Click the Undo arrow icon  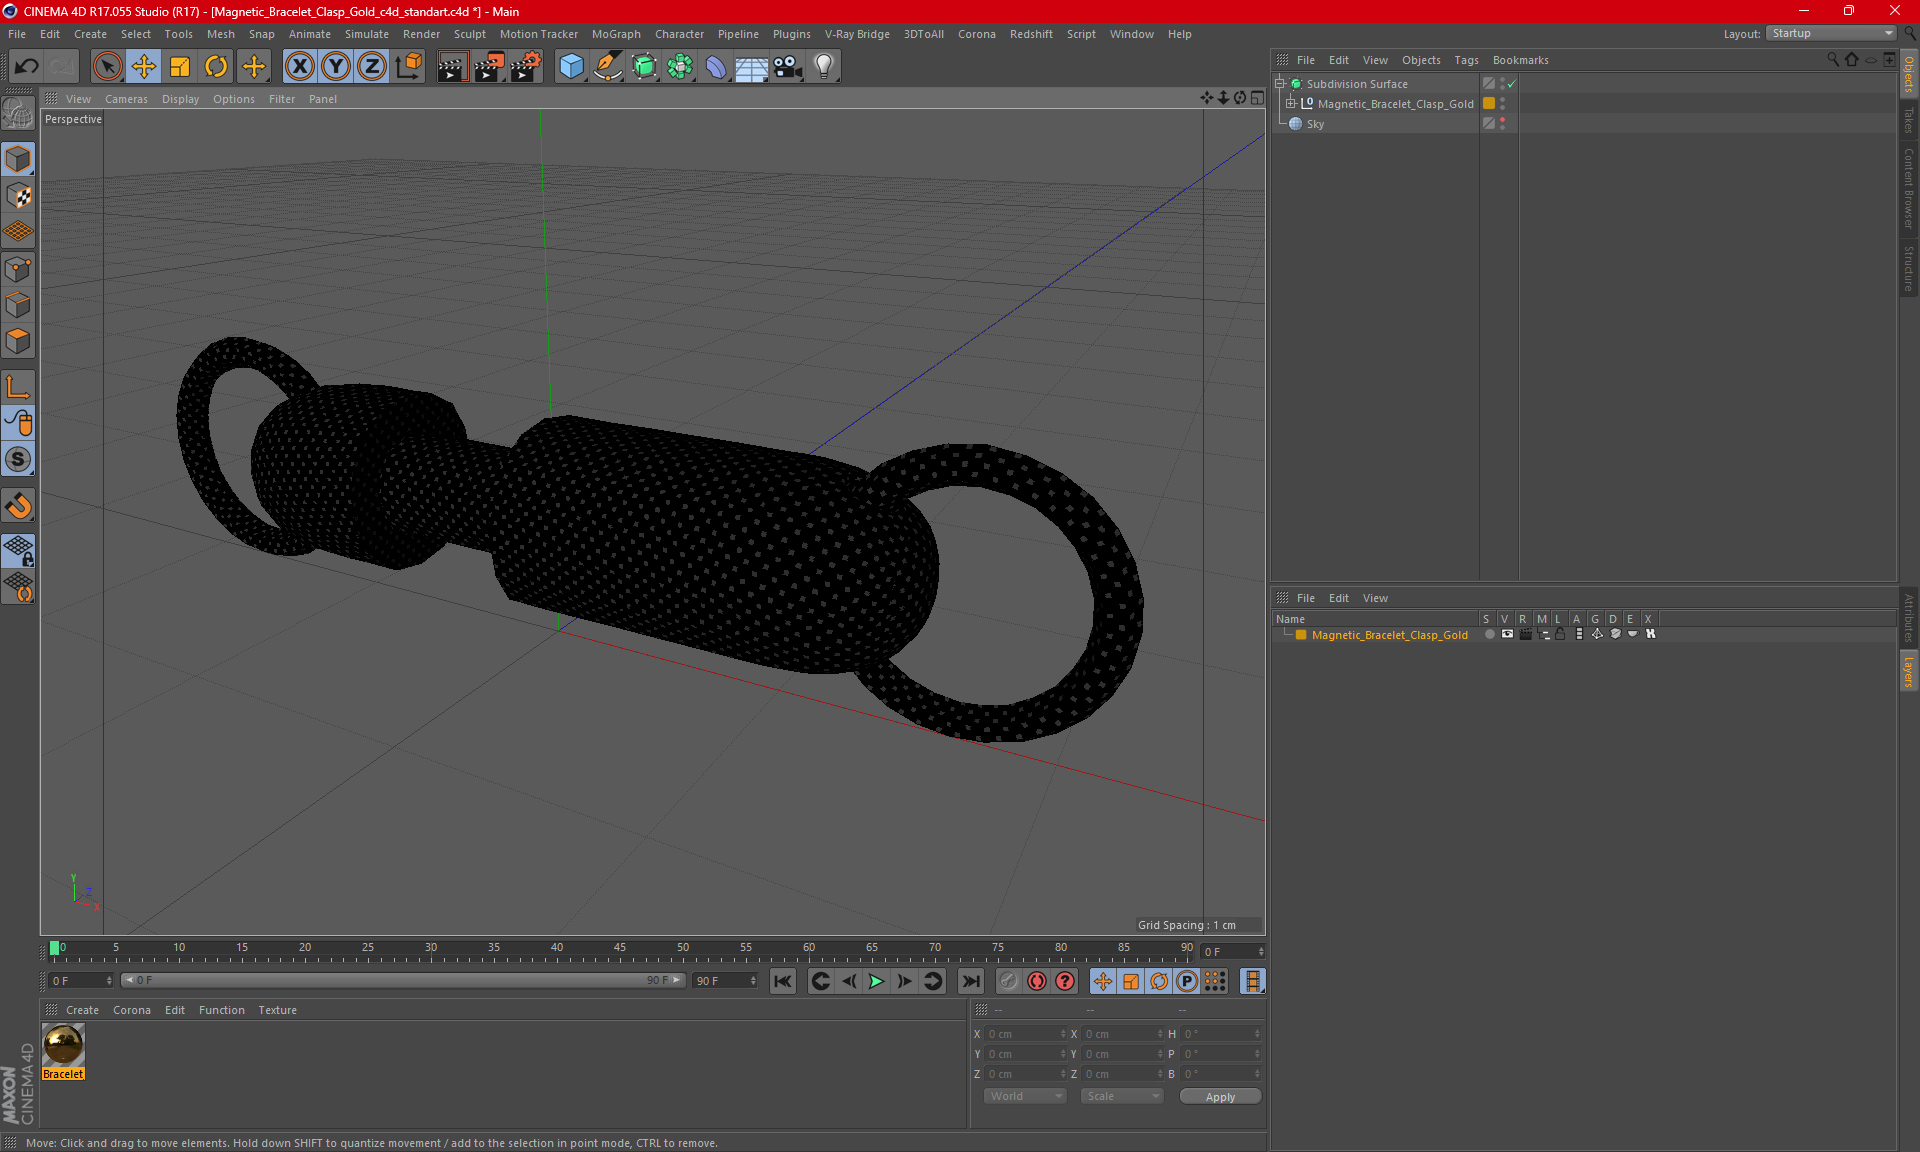click(27, 67)
